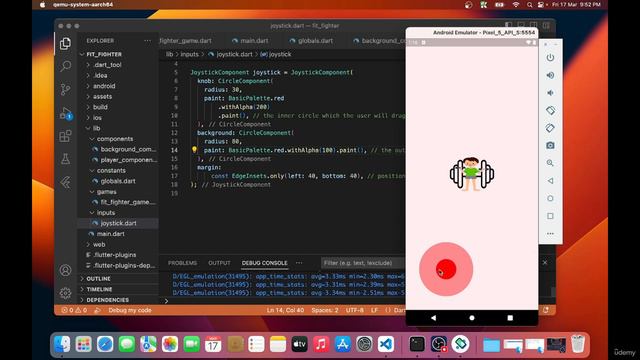
Task: Open the Testing flask view
Action: (65, 159)
